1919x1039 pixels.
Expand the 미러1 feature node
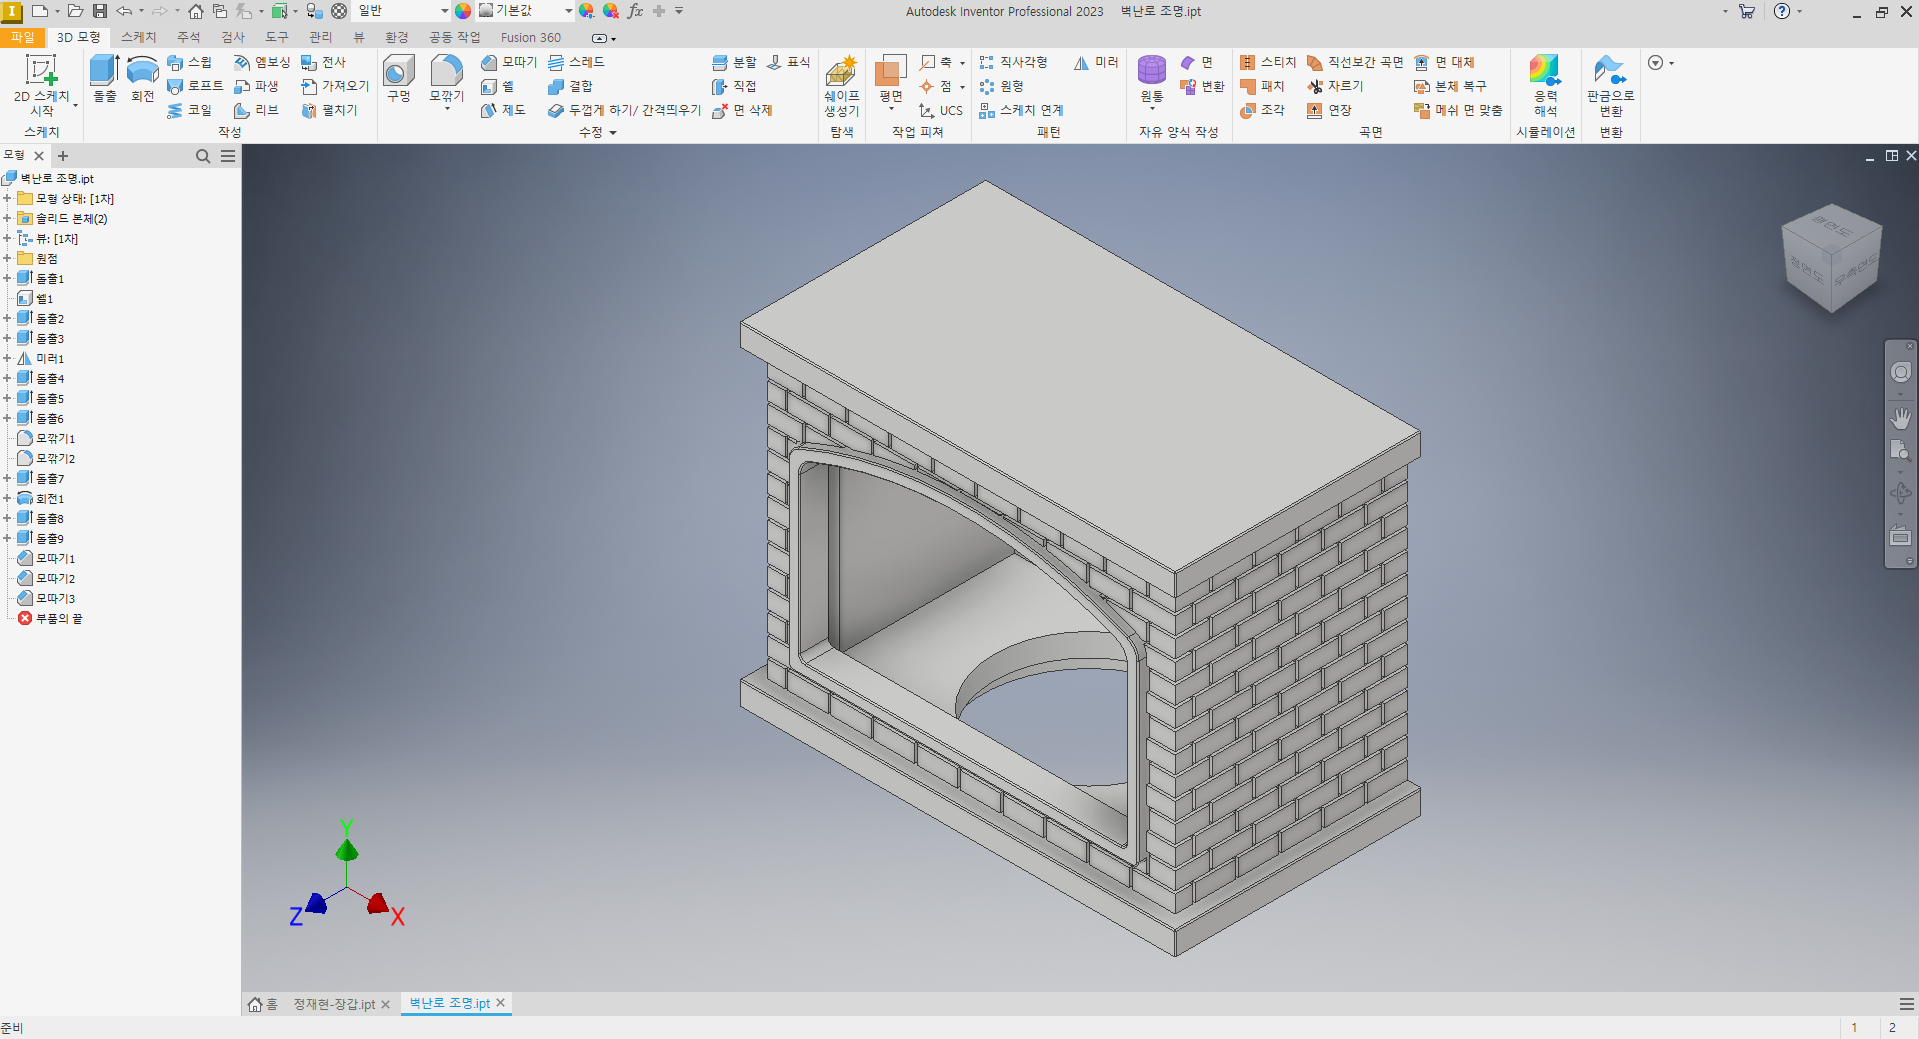[x=7, y=358]
